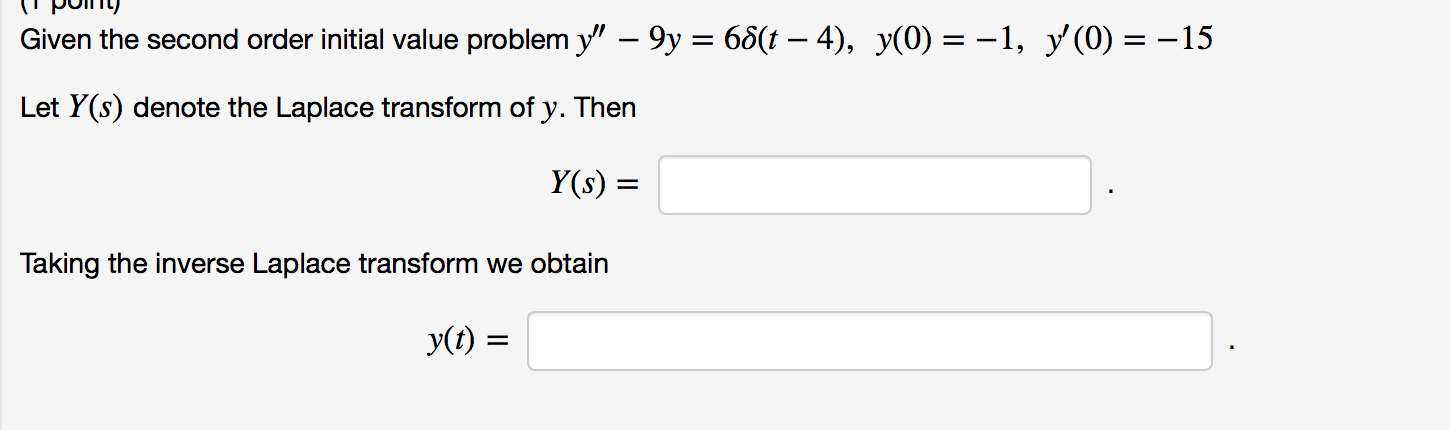The height and width of the screenshot is (430, 1450).
Task: Focus the y(t) answer input box
Action: tap(870, 341)
